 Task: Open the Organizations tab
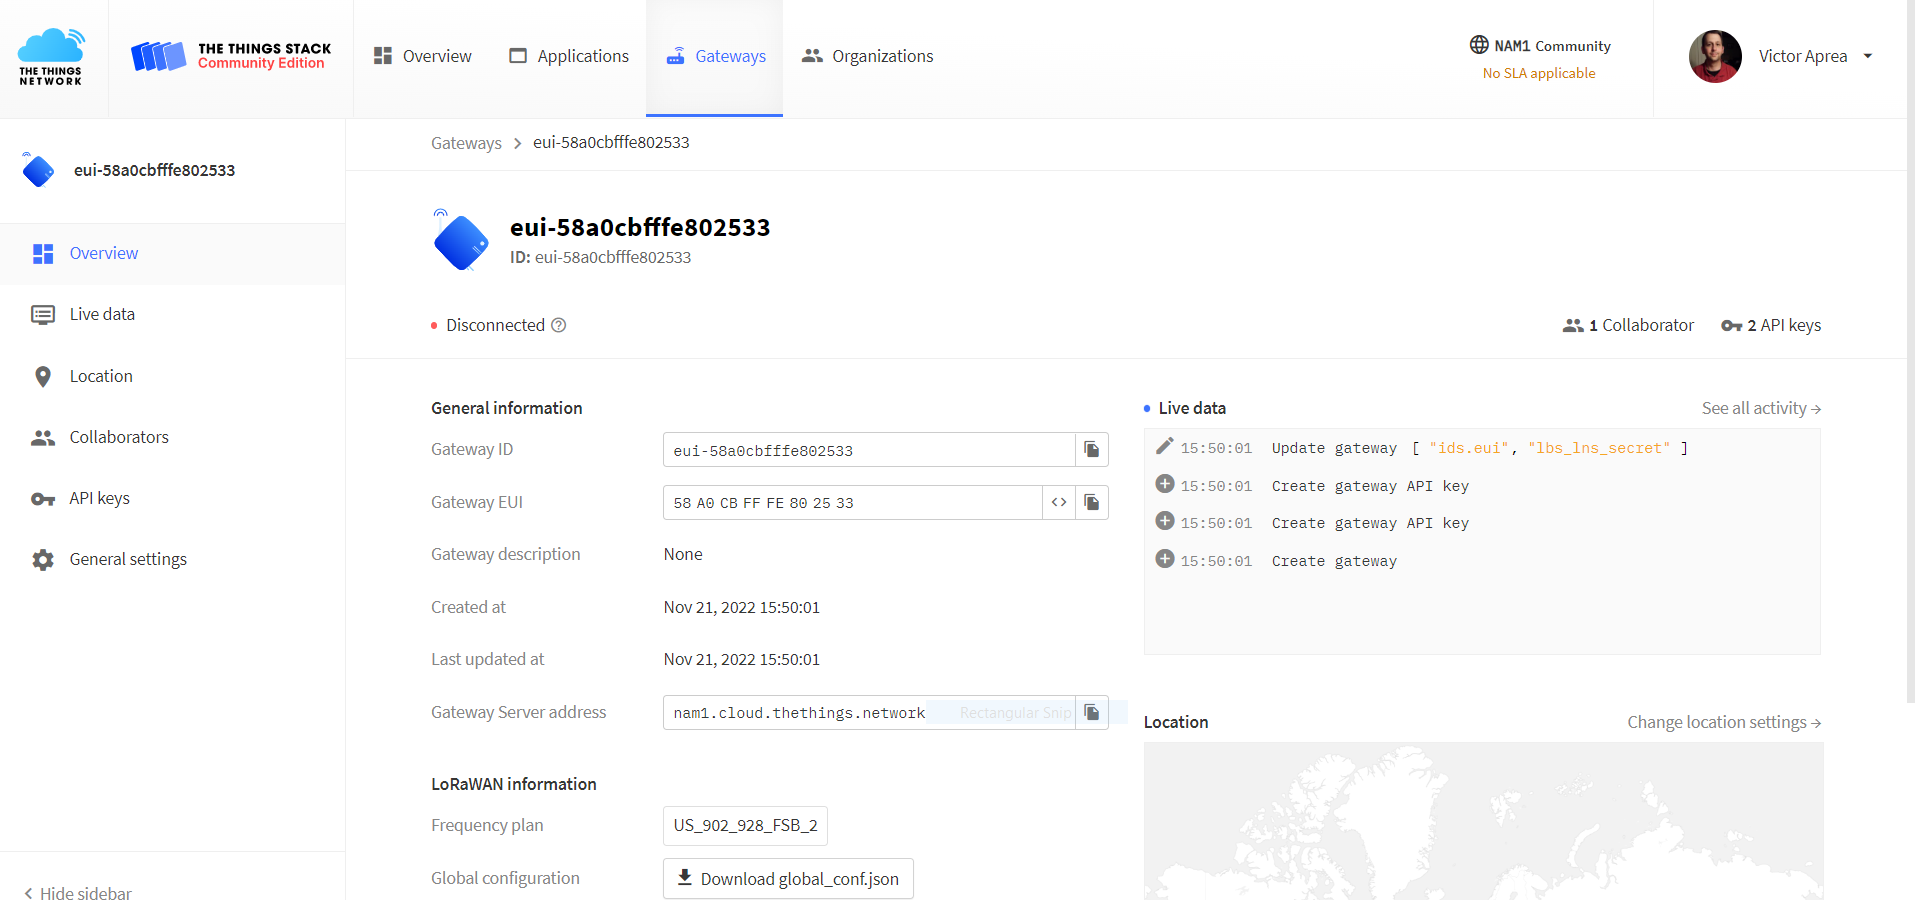[x=867, y=57]
